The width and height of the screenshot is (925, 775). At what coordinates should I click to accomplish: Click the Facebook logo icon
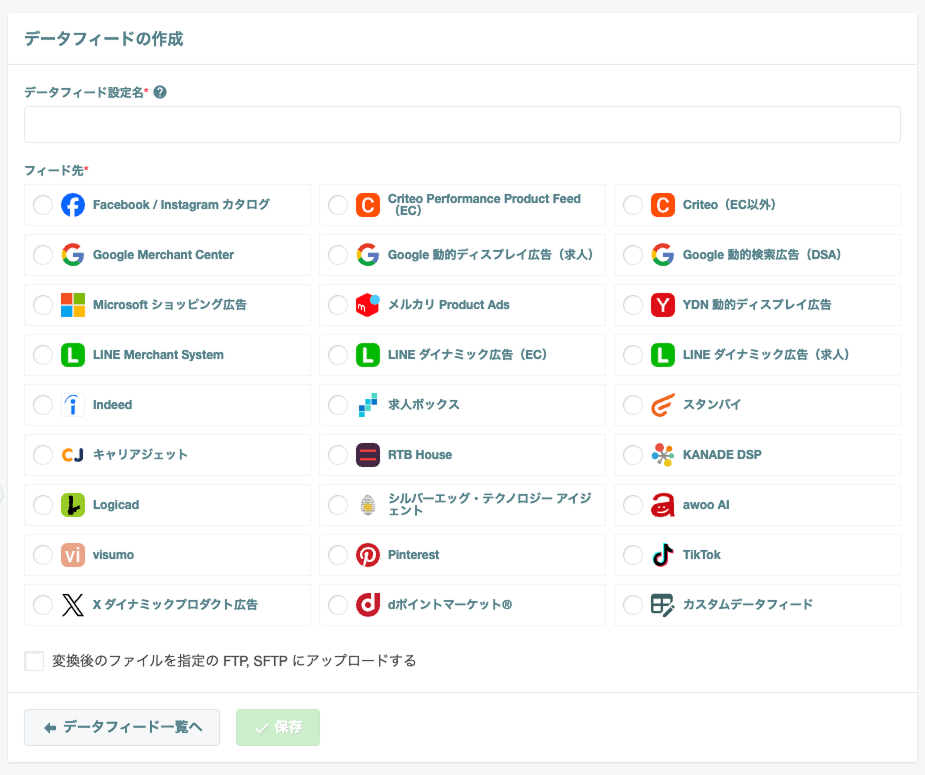[73, 205]
